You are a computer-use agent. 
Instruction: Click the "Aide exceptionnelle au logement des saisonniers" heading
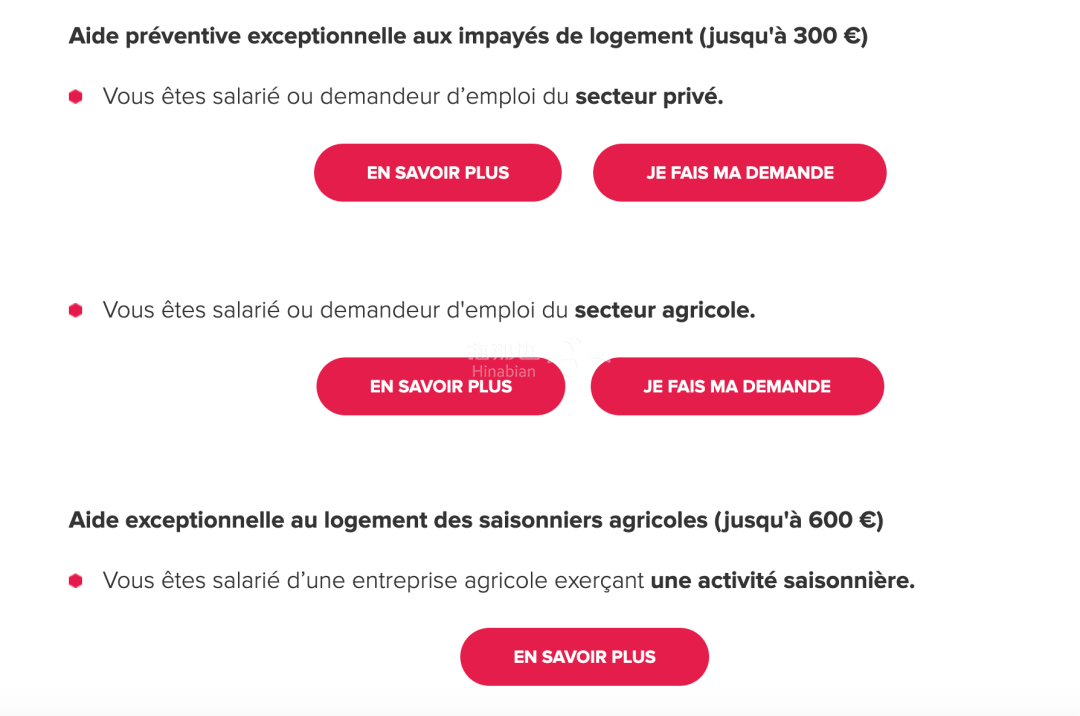(x=390, y=520)
